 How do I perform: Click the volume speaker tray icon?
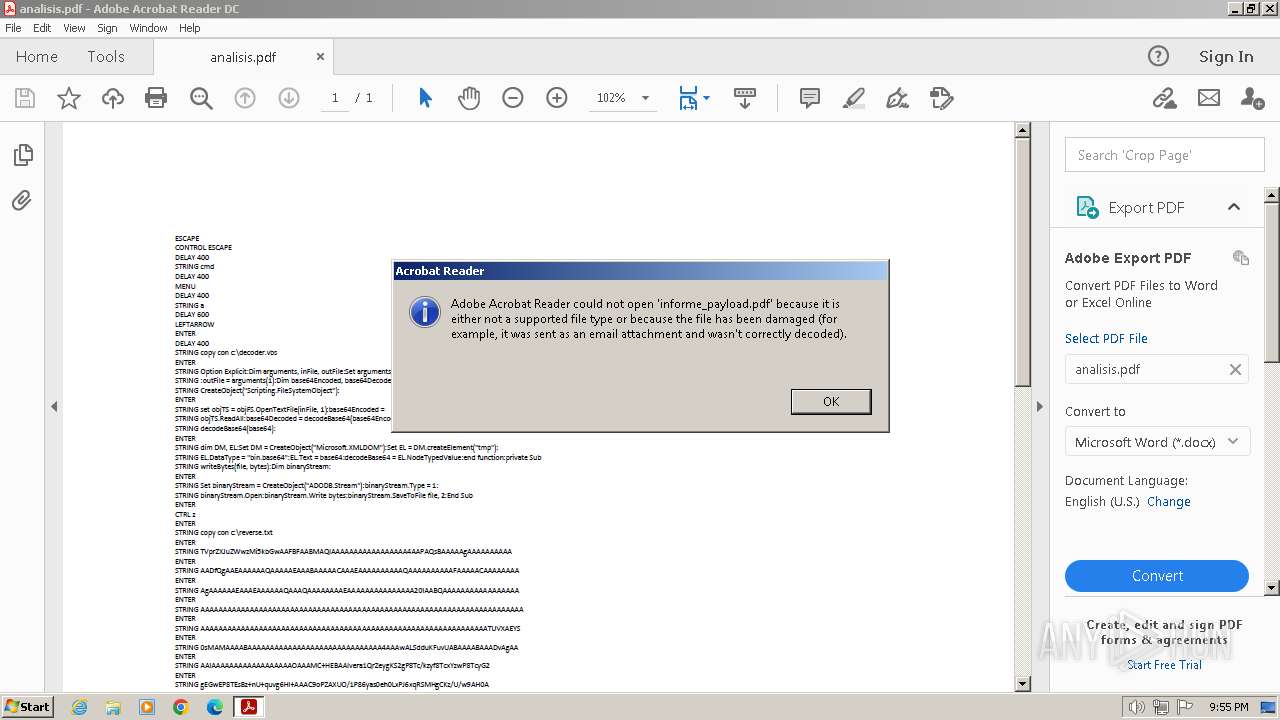point(1137,707)
